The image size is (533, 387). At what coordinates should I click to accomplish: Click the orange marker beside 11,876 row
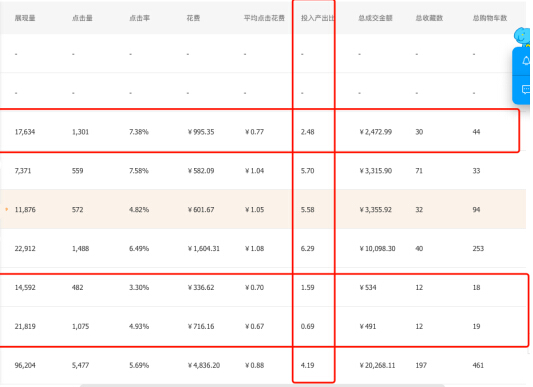tap(6, 209)
